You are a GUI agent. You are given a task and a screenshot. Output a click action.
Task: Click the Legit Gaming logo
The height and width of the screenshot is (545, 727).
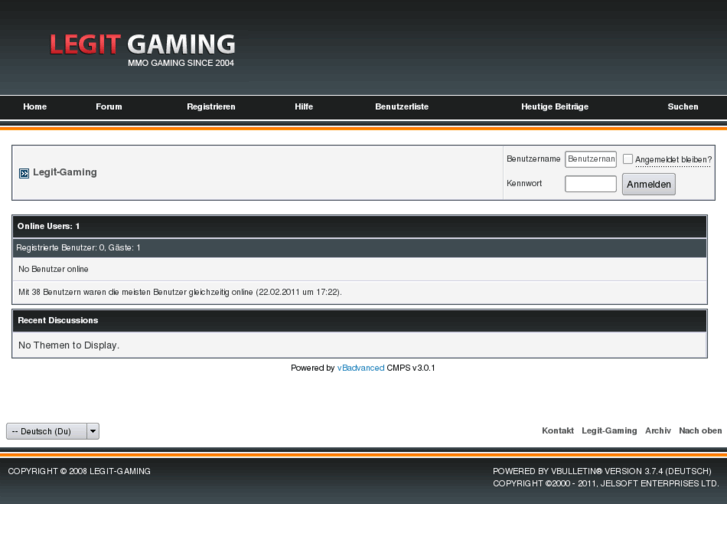click(x=142, y=50)
